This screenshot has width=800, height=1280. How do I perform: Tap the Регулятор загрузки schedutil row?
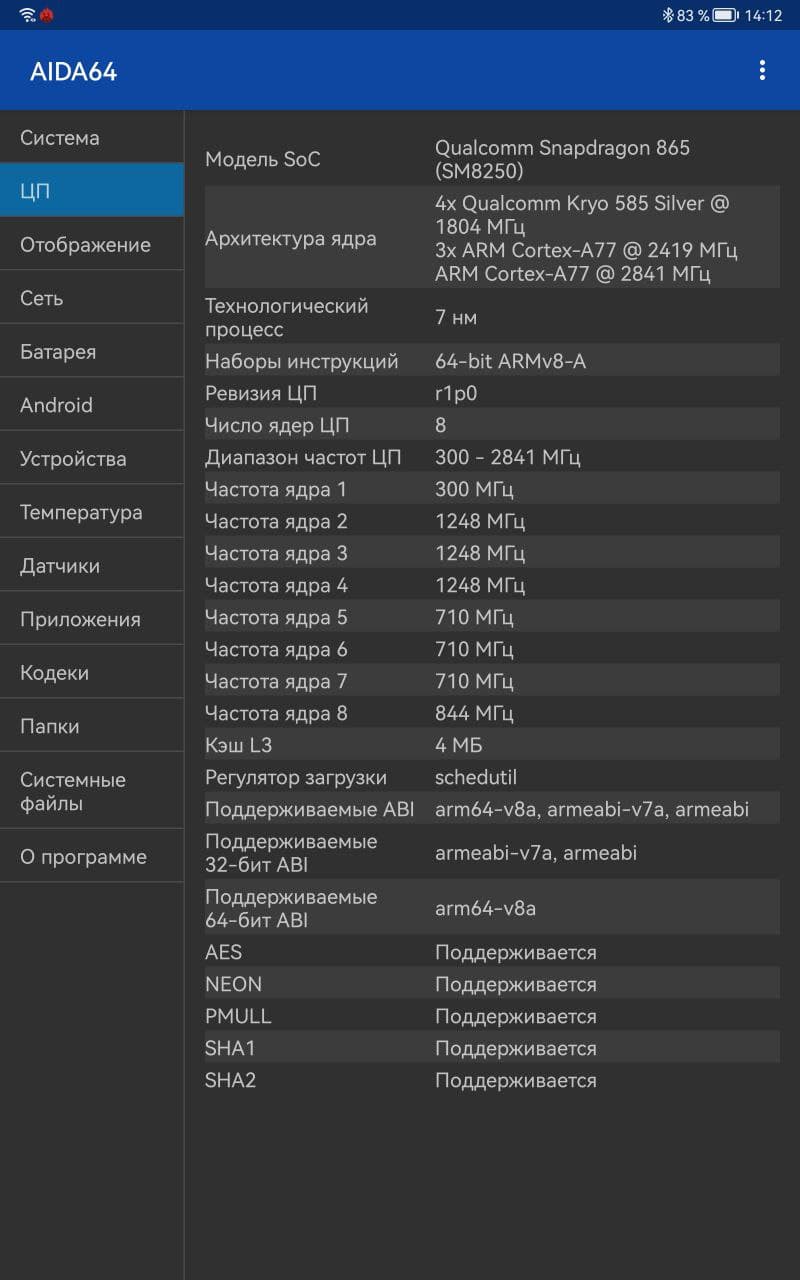tap(490, 777)
